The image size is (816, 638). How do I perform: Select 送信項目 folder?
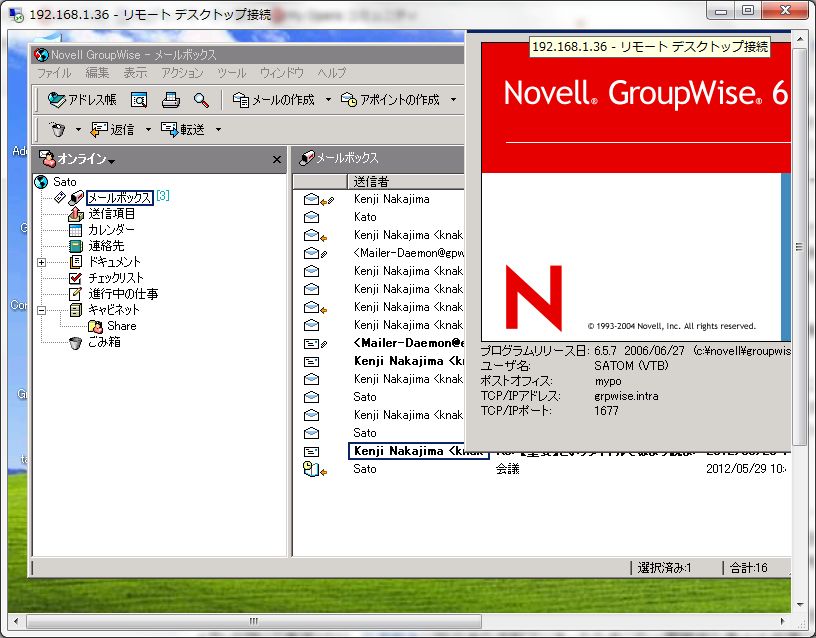click(x=111, y=213)
